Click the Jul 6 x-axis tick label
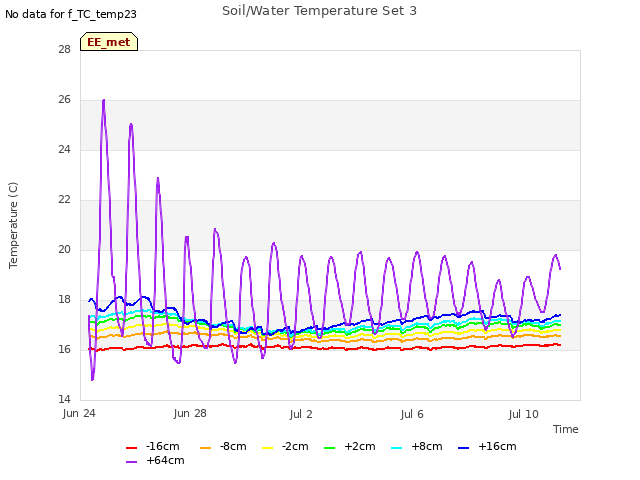640x480 pixels. pyautogui.click(x=412, y=414)
